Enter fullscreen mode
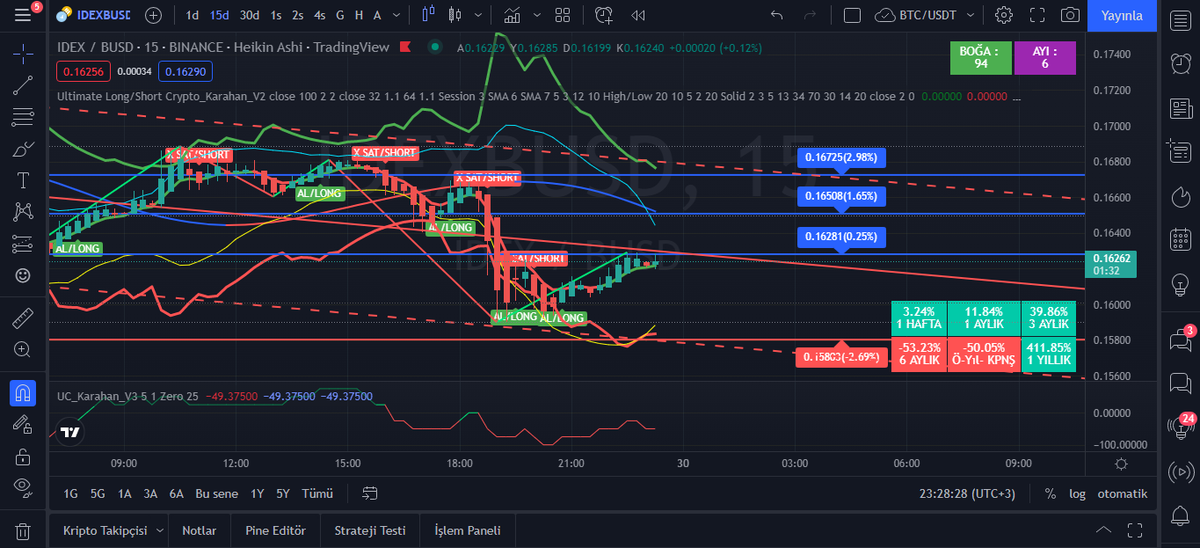This screenshot has width=1200, height=548. (x=1037, y=15)
